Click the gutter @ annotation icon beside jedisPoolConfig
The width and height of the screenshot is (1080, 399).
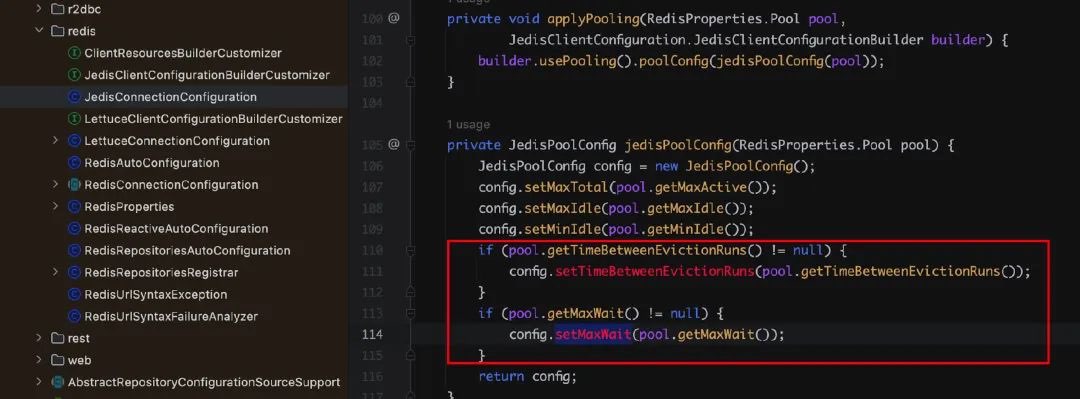[x=393, y=145]
